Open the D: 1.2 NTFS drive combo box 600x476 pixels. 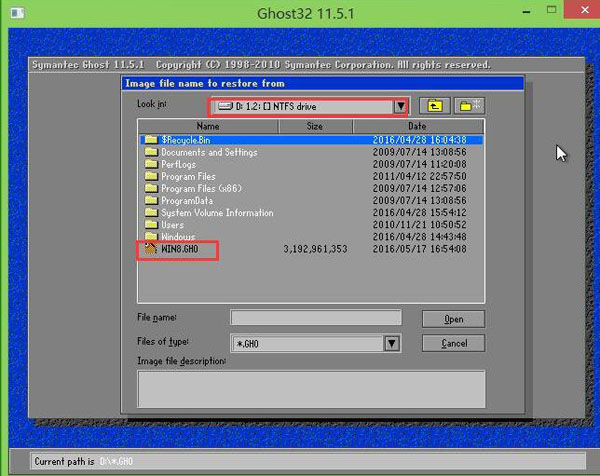click(x=309, y=106)
